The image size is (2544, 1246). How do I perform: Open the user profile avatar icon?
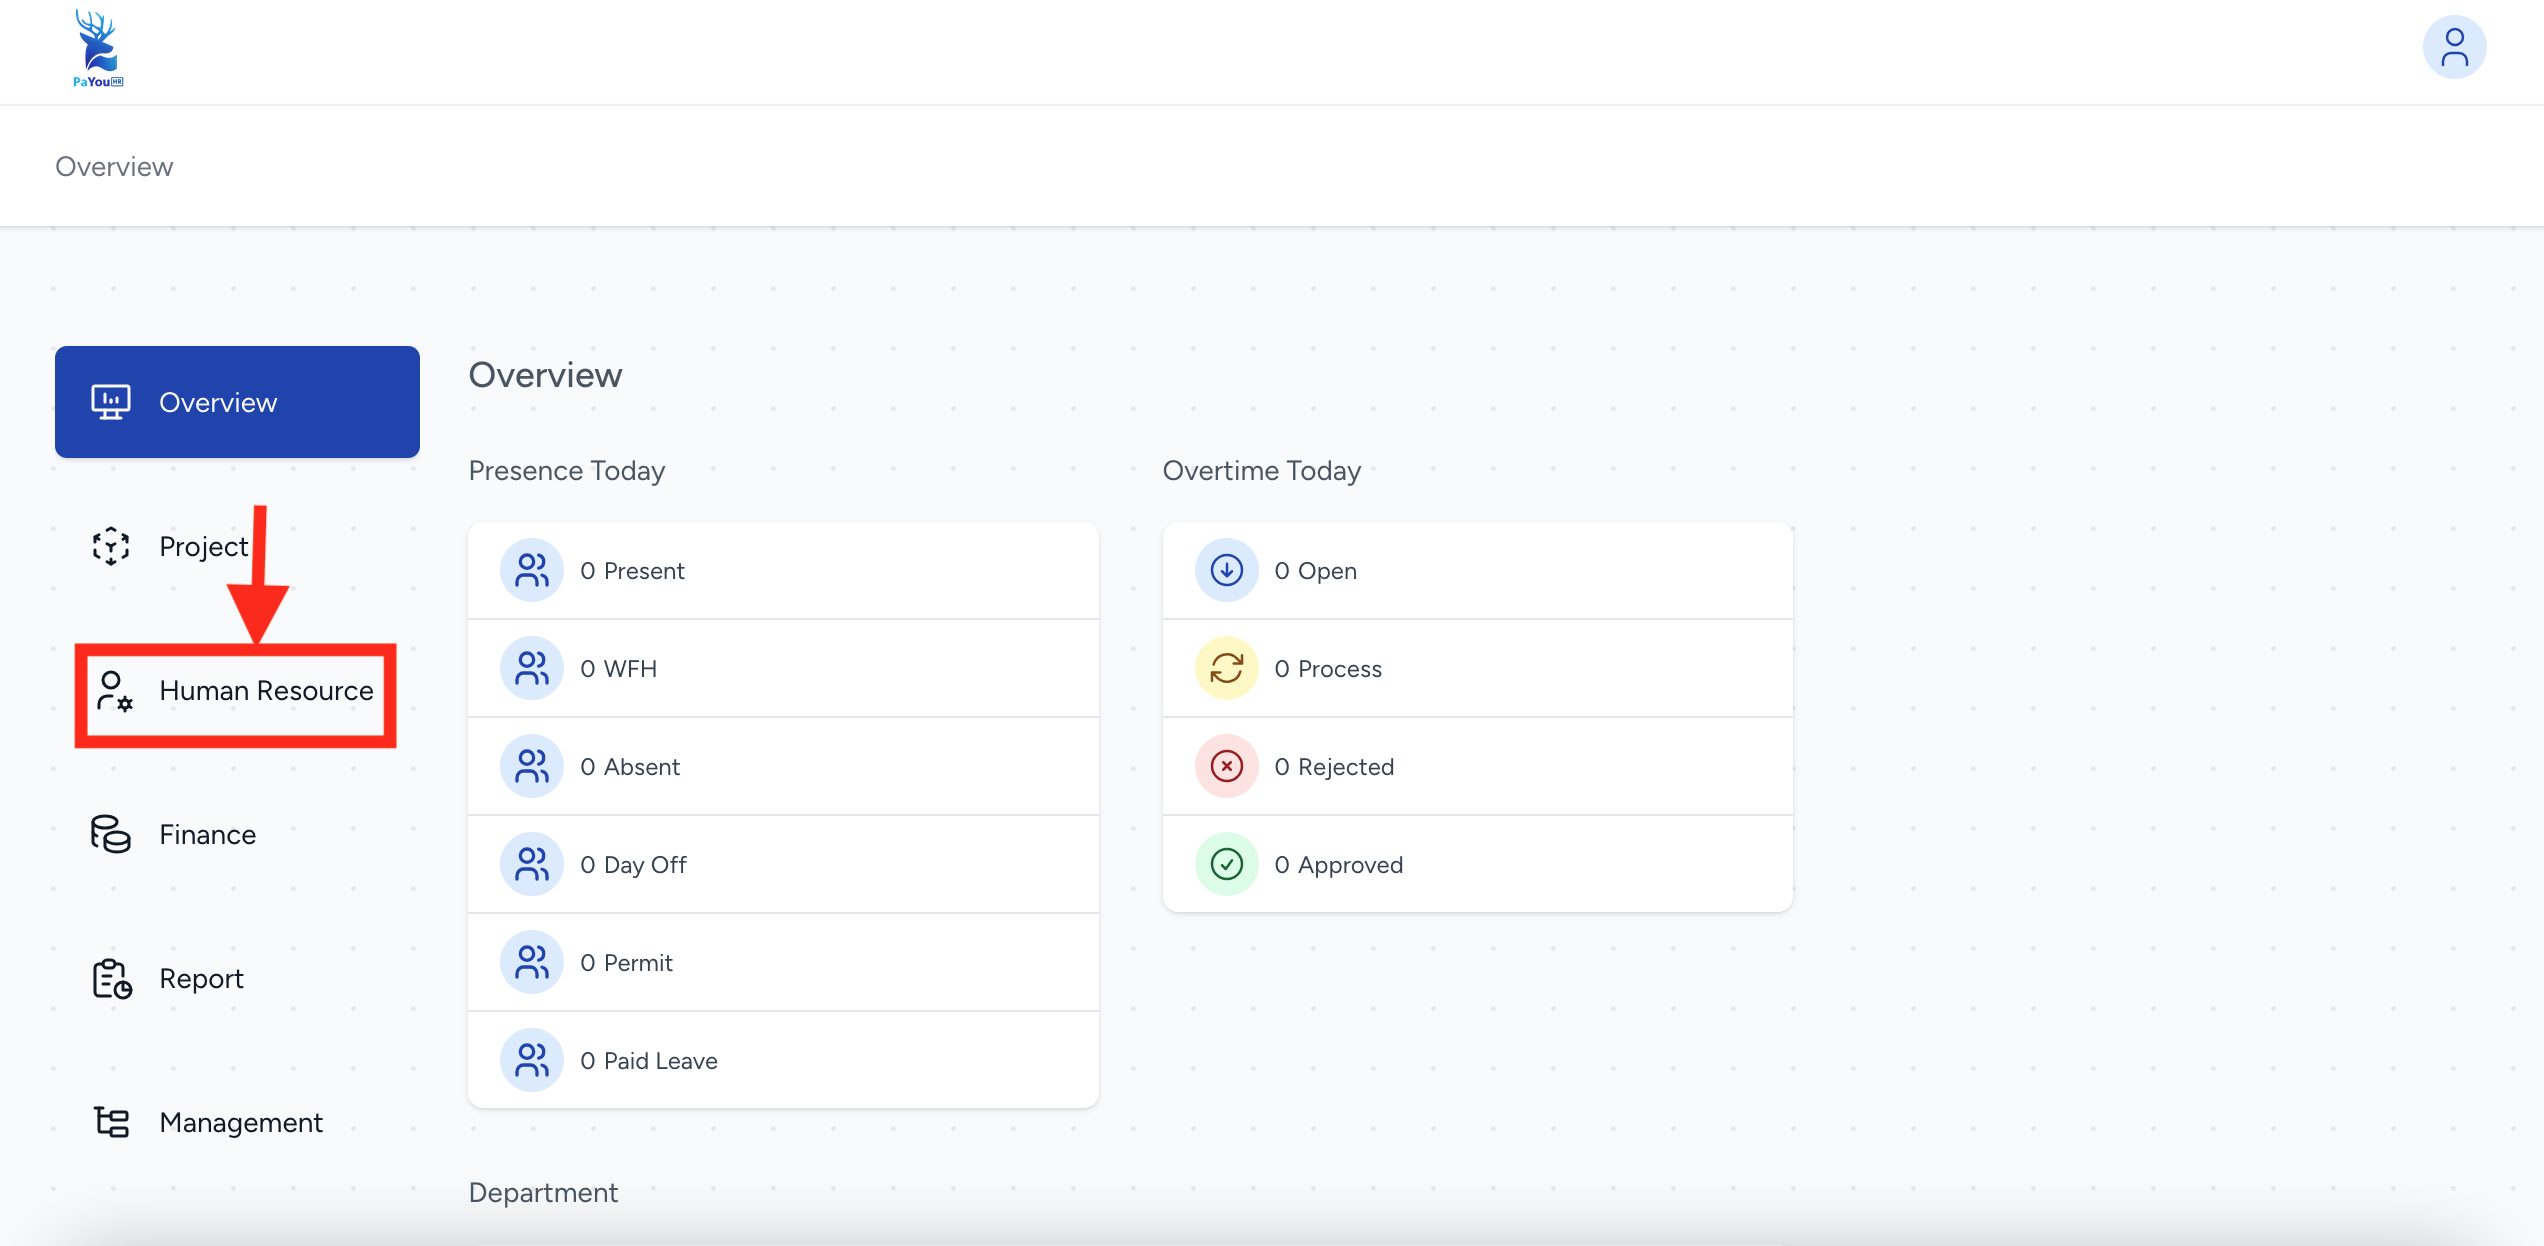(x=2453, y=48)
